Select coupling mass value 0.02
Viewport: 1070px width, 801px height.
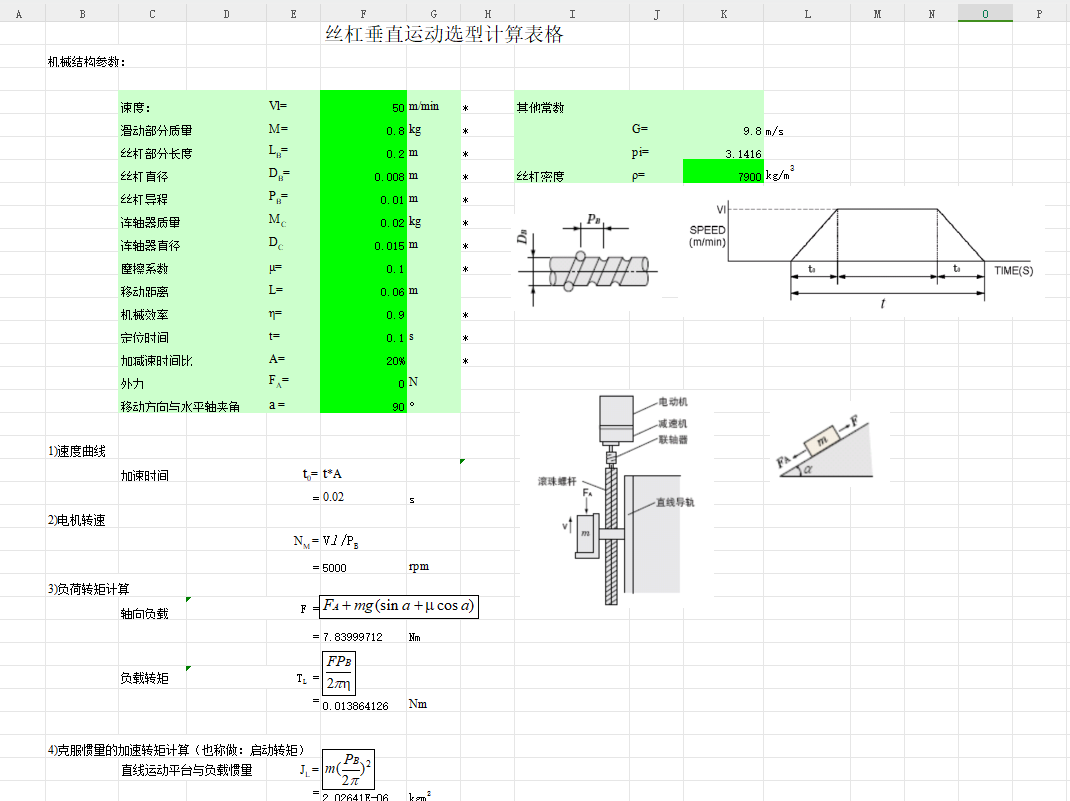point(363,218)
